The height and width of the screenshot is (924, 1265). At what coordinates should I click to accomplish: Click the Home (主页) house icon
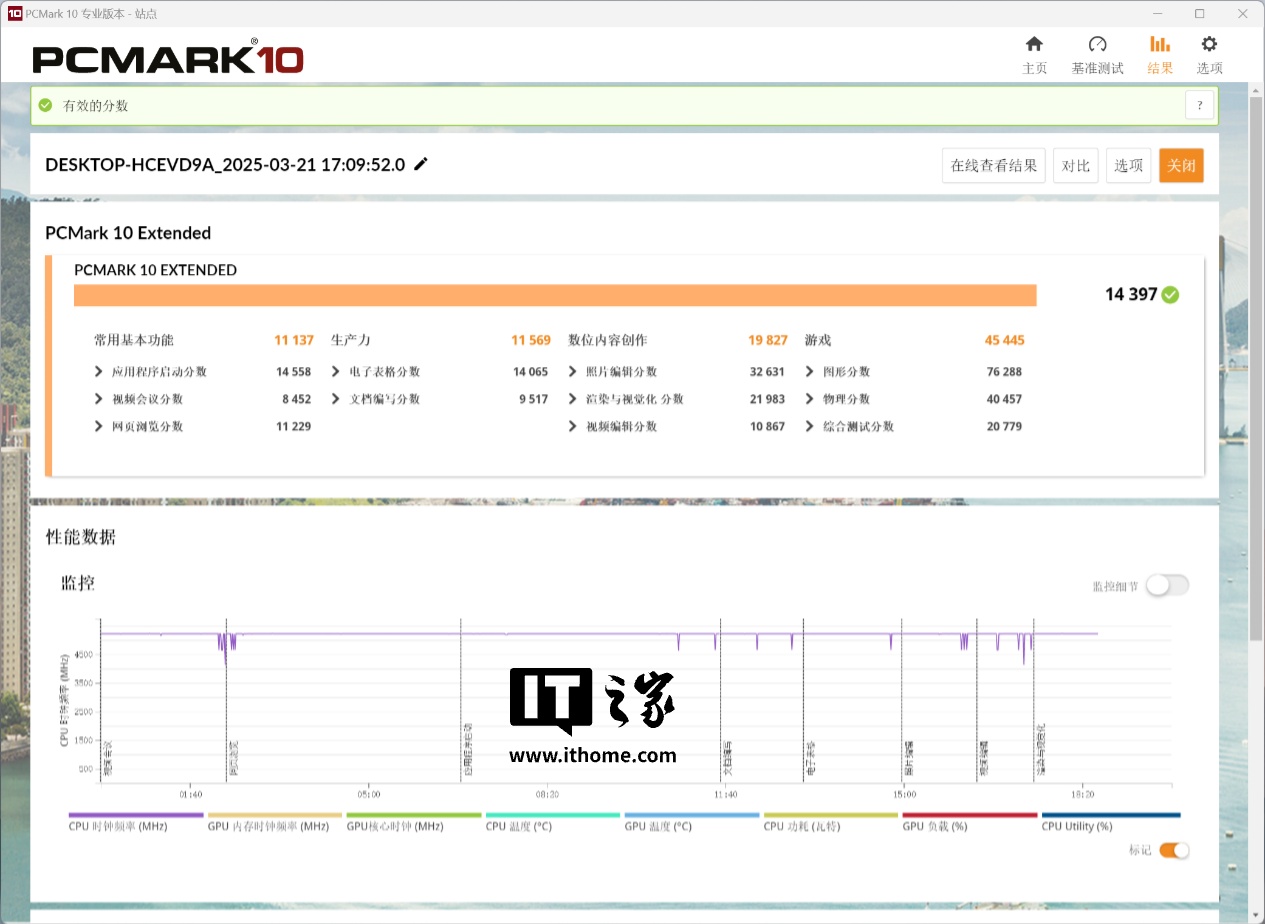tap(1034, 45)
